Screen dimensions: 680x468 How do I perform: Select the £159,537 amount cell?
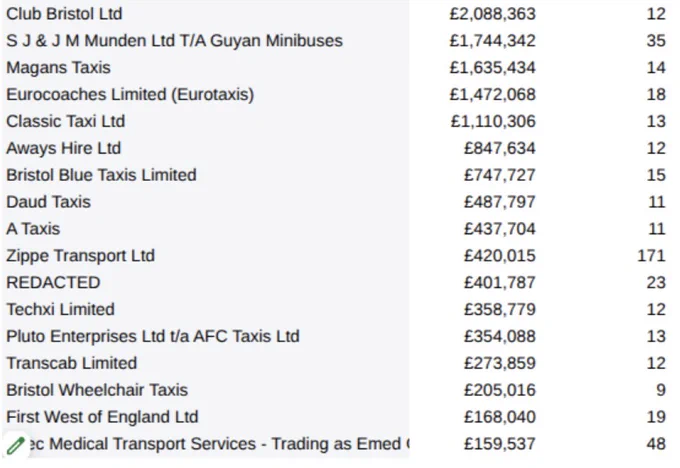point(500,444)
